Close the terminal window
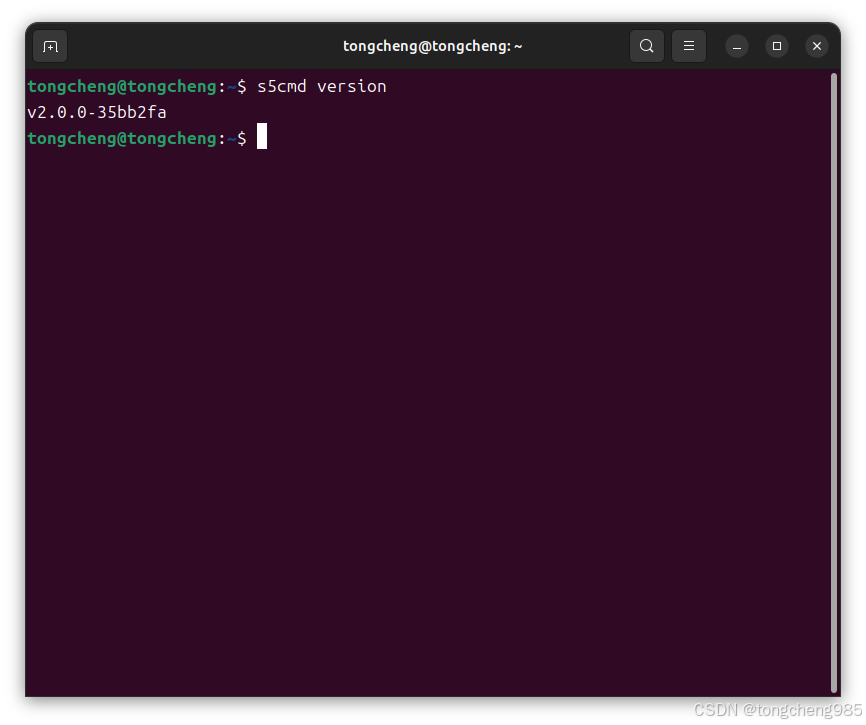This screenshot has width=866, height=725. 817,46
